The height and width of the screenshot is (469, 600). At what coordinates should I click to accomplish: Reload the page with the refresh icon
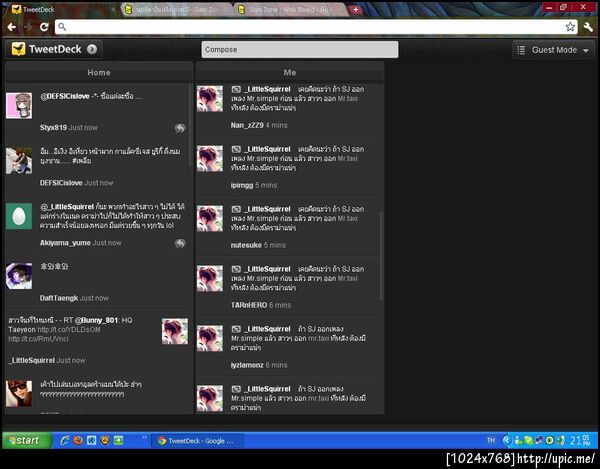pyautogui.click(x=44, y=27)
